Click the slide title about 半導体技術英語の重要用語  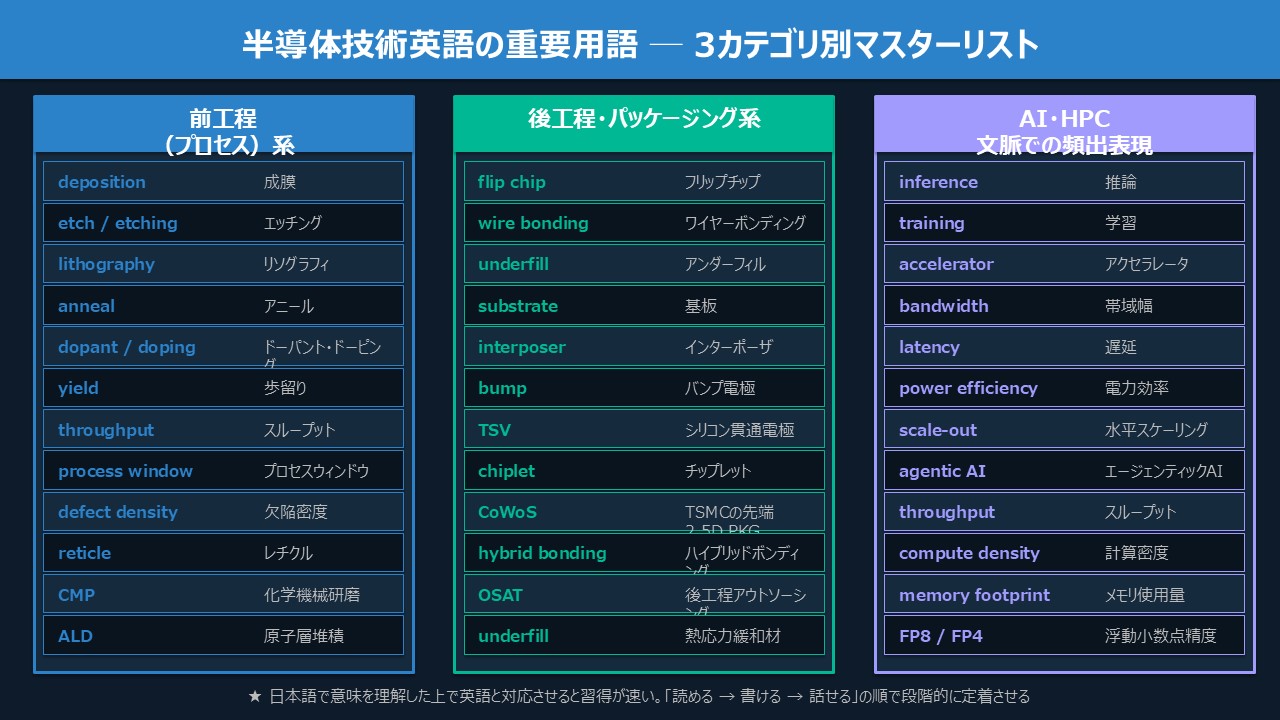640,45
